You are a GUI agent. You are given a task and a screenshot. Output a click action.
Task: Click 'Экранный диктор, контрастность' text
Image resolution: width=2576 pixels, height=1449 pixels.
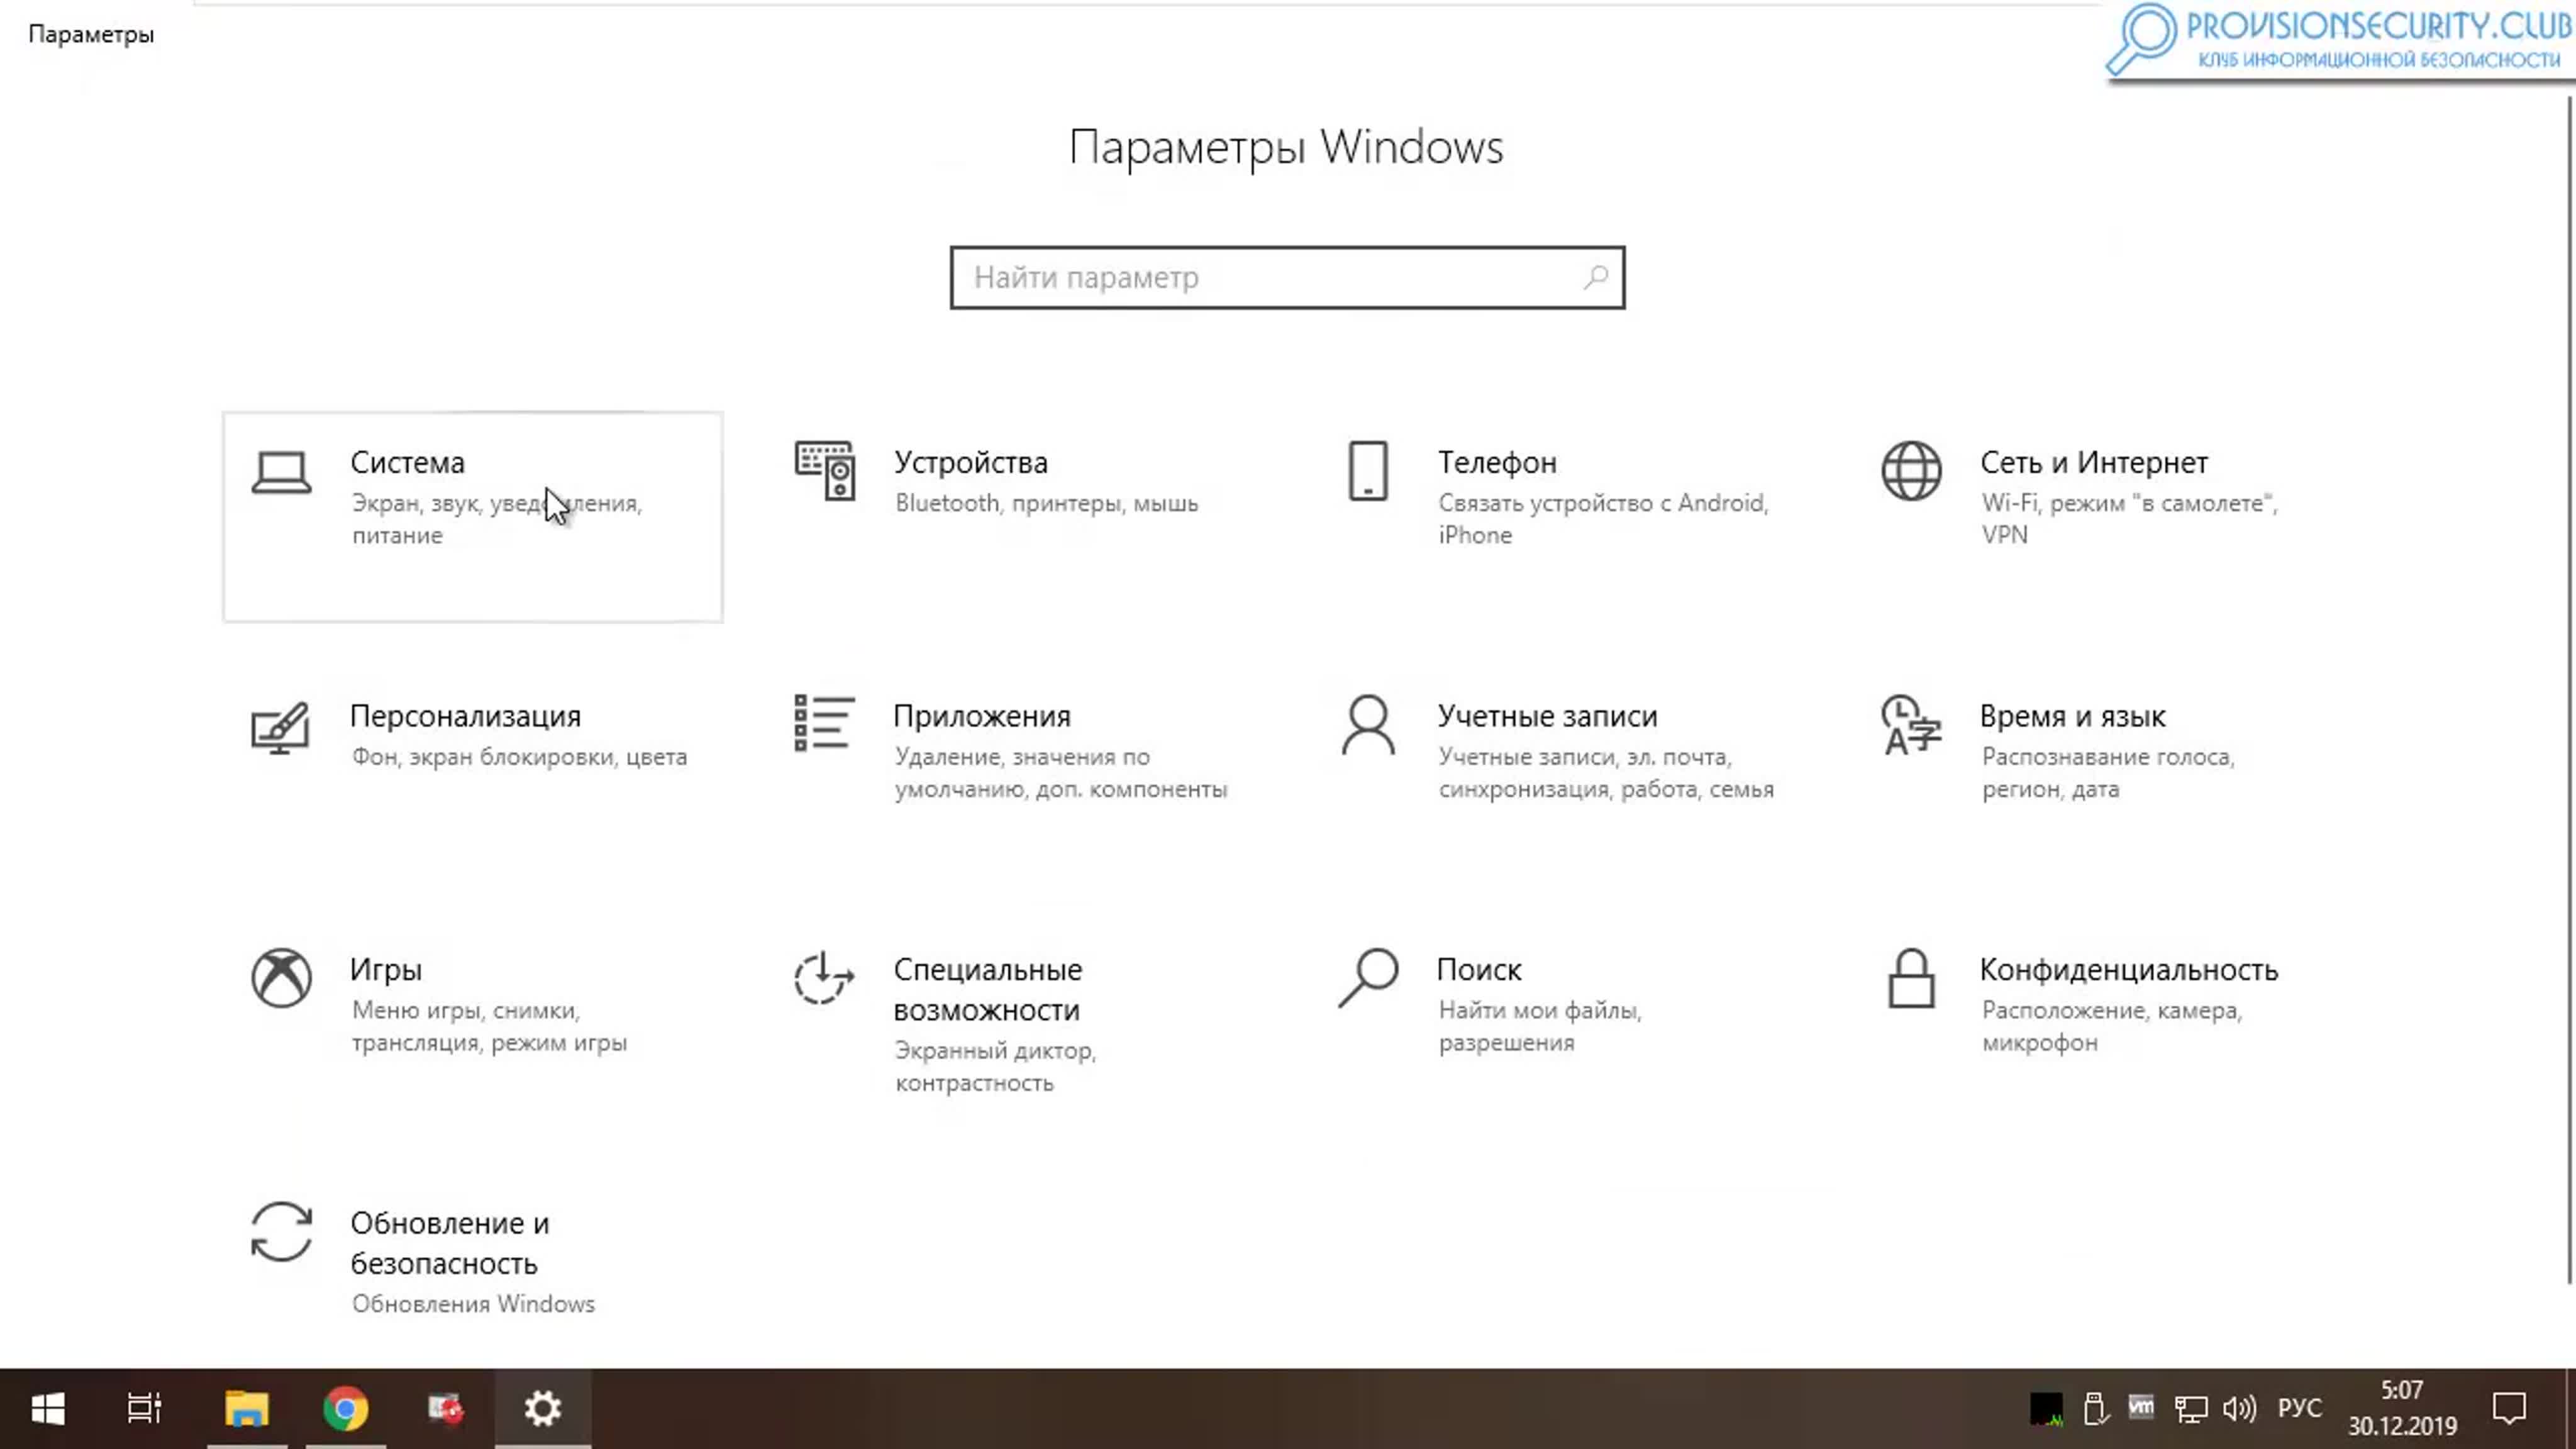tap(995, 1067)
